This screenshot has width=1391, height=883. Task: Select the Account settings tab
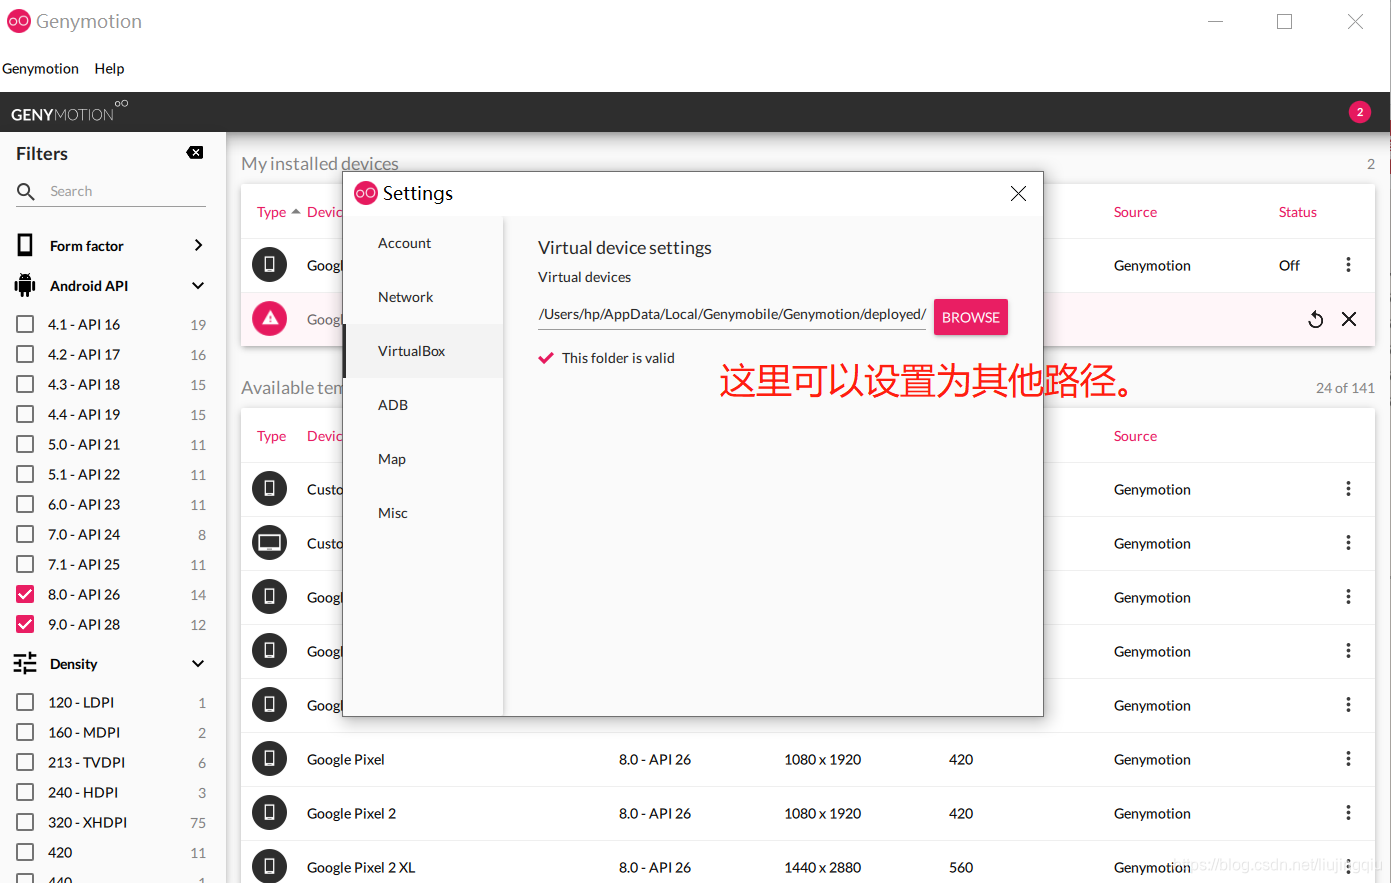point(423,243)
